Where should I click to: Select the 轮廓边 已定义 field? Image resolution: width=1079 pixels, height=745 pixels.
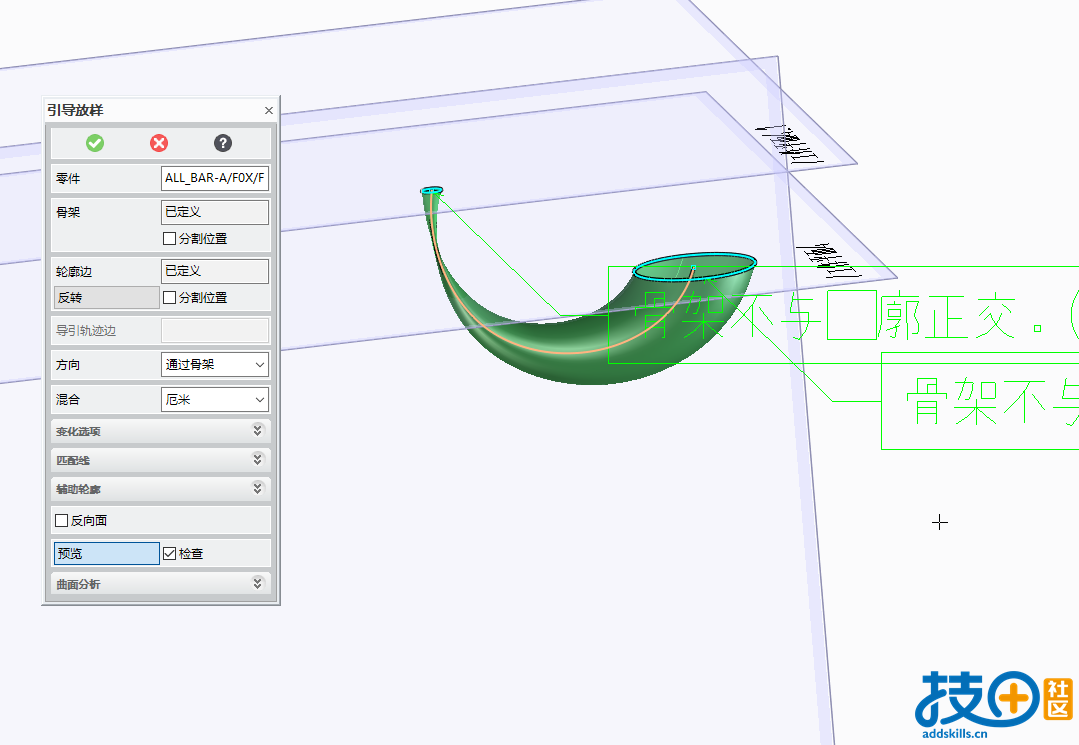click(215, 271)
